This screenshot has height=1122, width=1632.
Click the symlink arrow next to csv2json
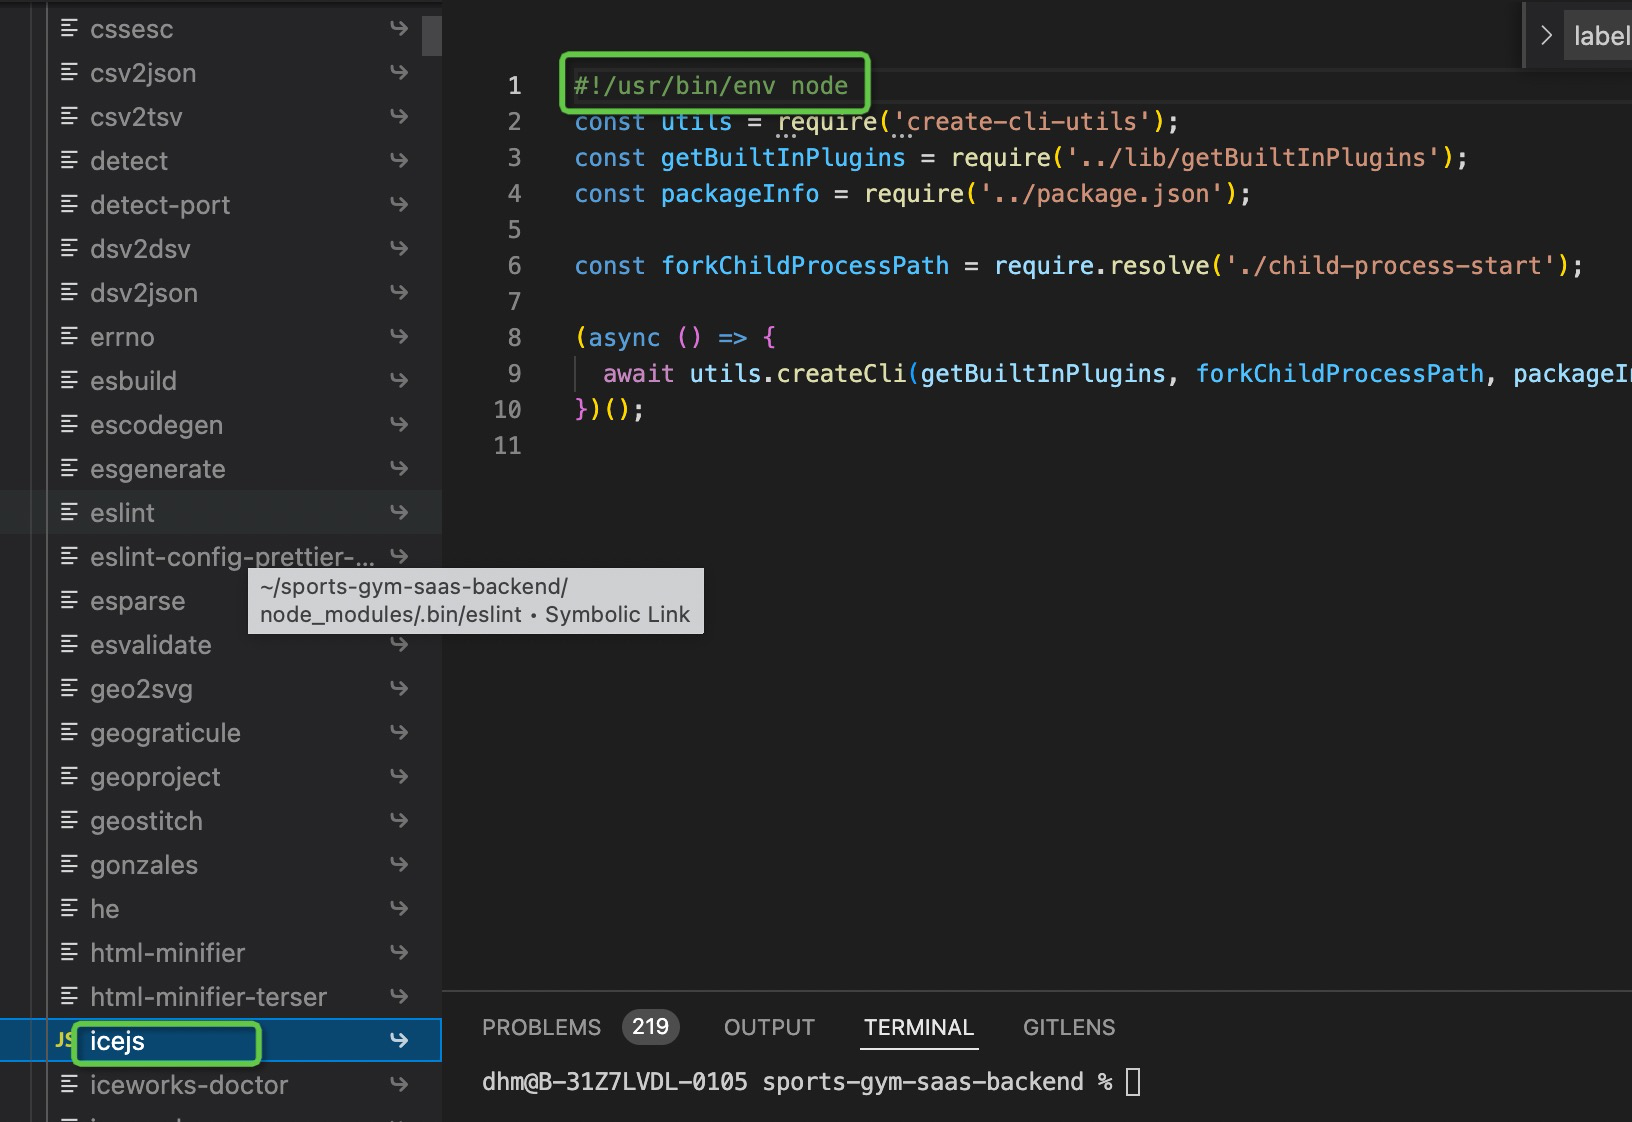coord(399,72)
